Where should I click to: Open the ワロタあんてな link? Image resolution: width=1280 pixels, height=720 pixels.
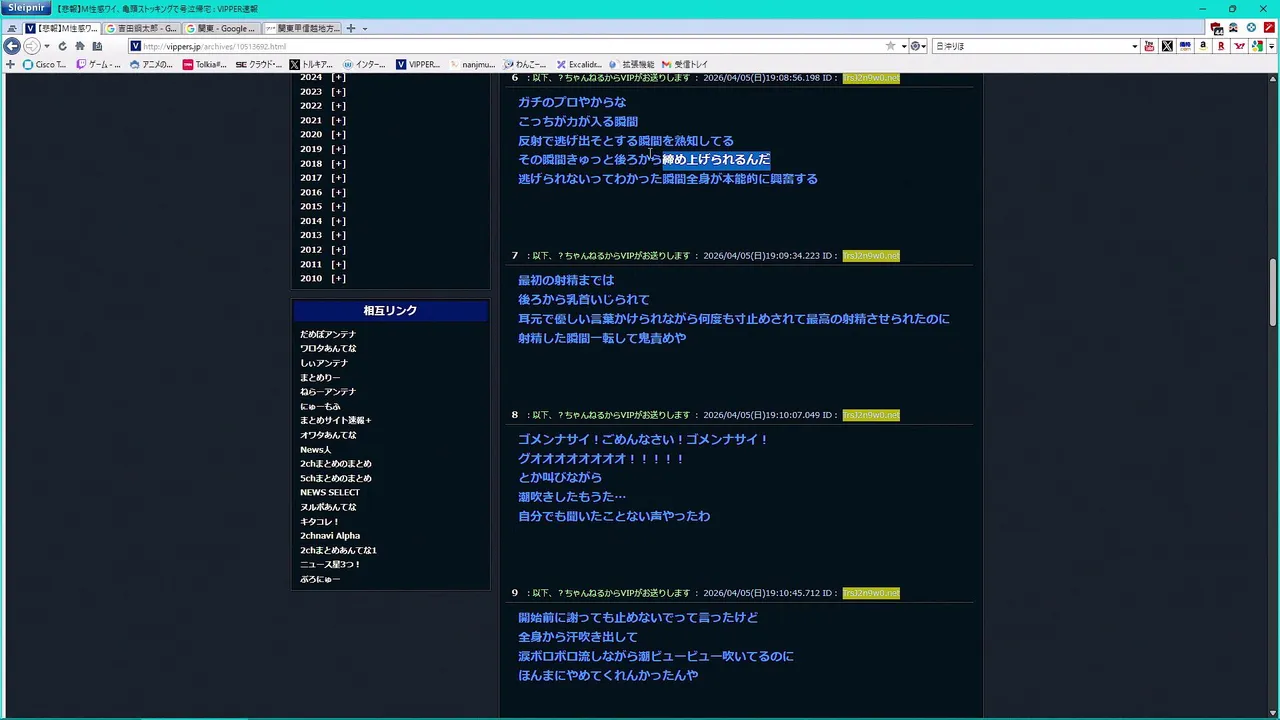pos(328,348)
